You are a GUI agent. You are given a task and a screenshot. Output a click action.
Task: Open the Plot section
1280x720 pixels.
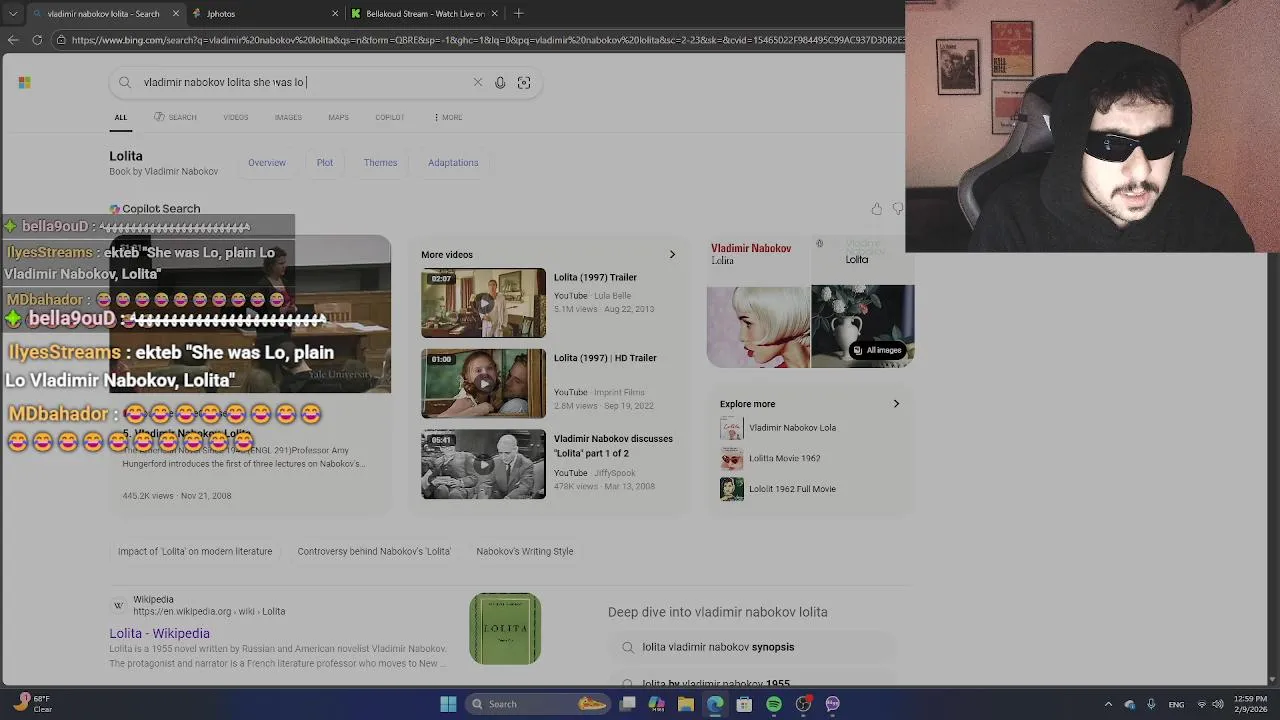[x=325, y=162]
